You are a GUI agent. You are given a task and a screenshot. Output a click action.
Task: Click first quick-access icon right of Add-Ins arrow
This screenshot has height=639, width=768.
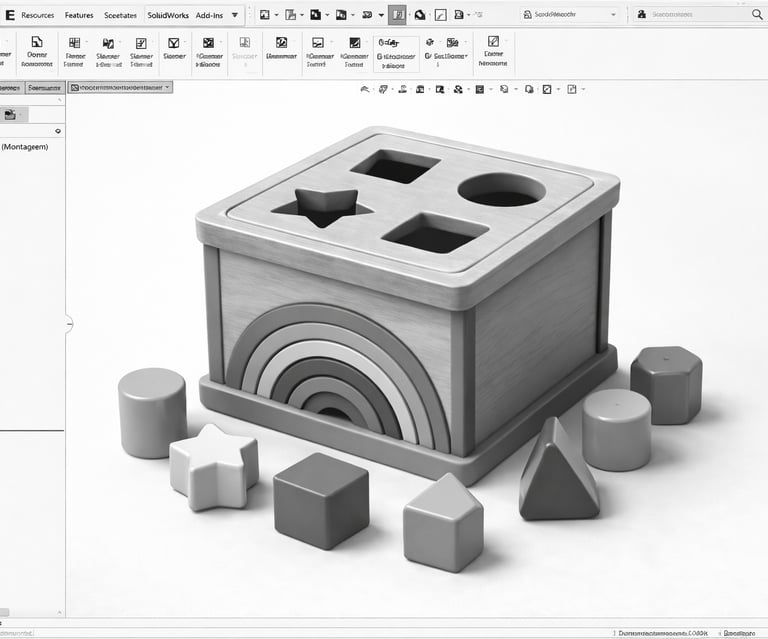click(x=264, y=15)
